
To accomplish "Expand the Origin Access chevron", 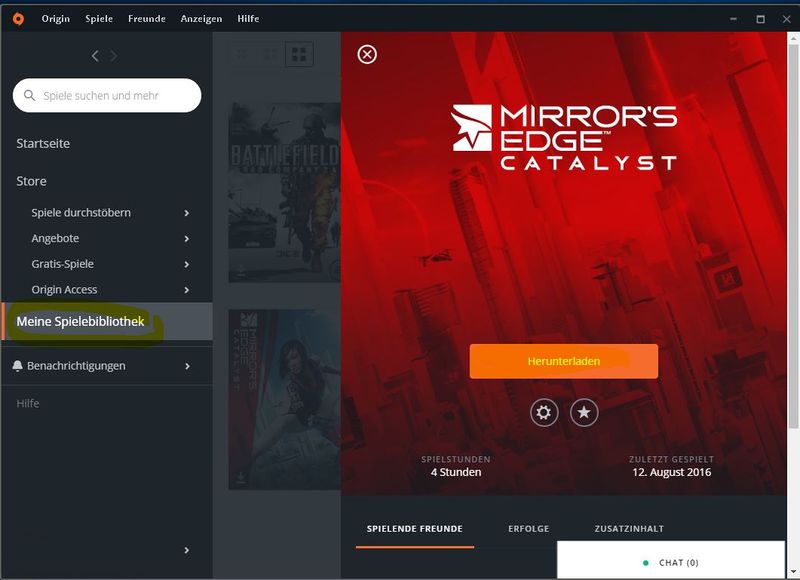I will tap(187, 290).
